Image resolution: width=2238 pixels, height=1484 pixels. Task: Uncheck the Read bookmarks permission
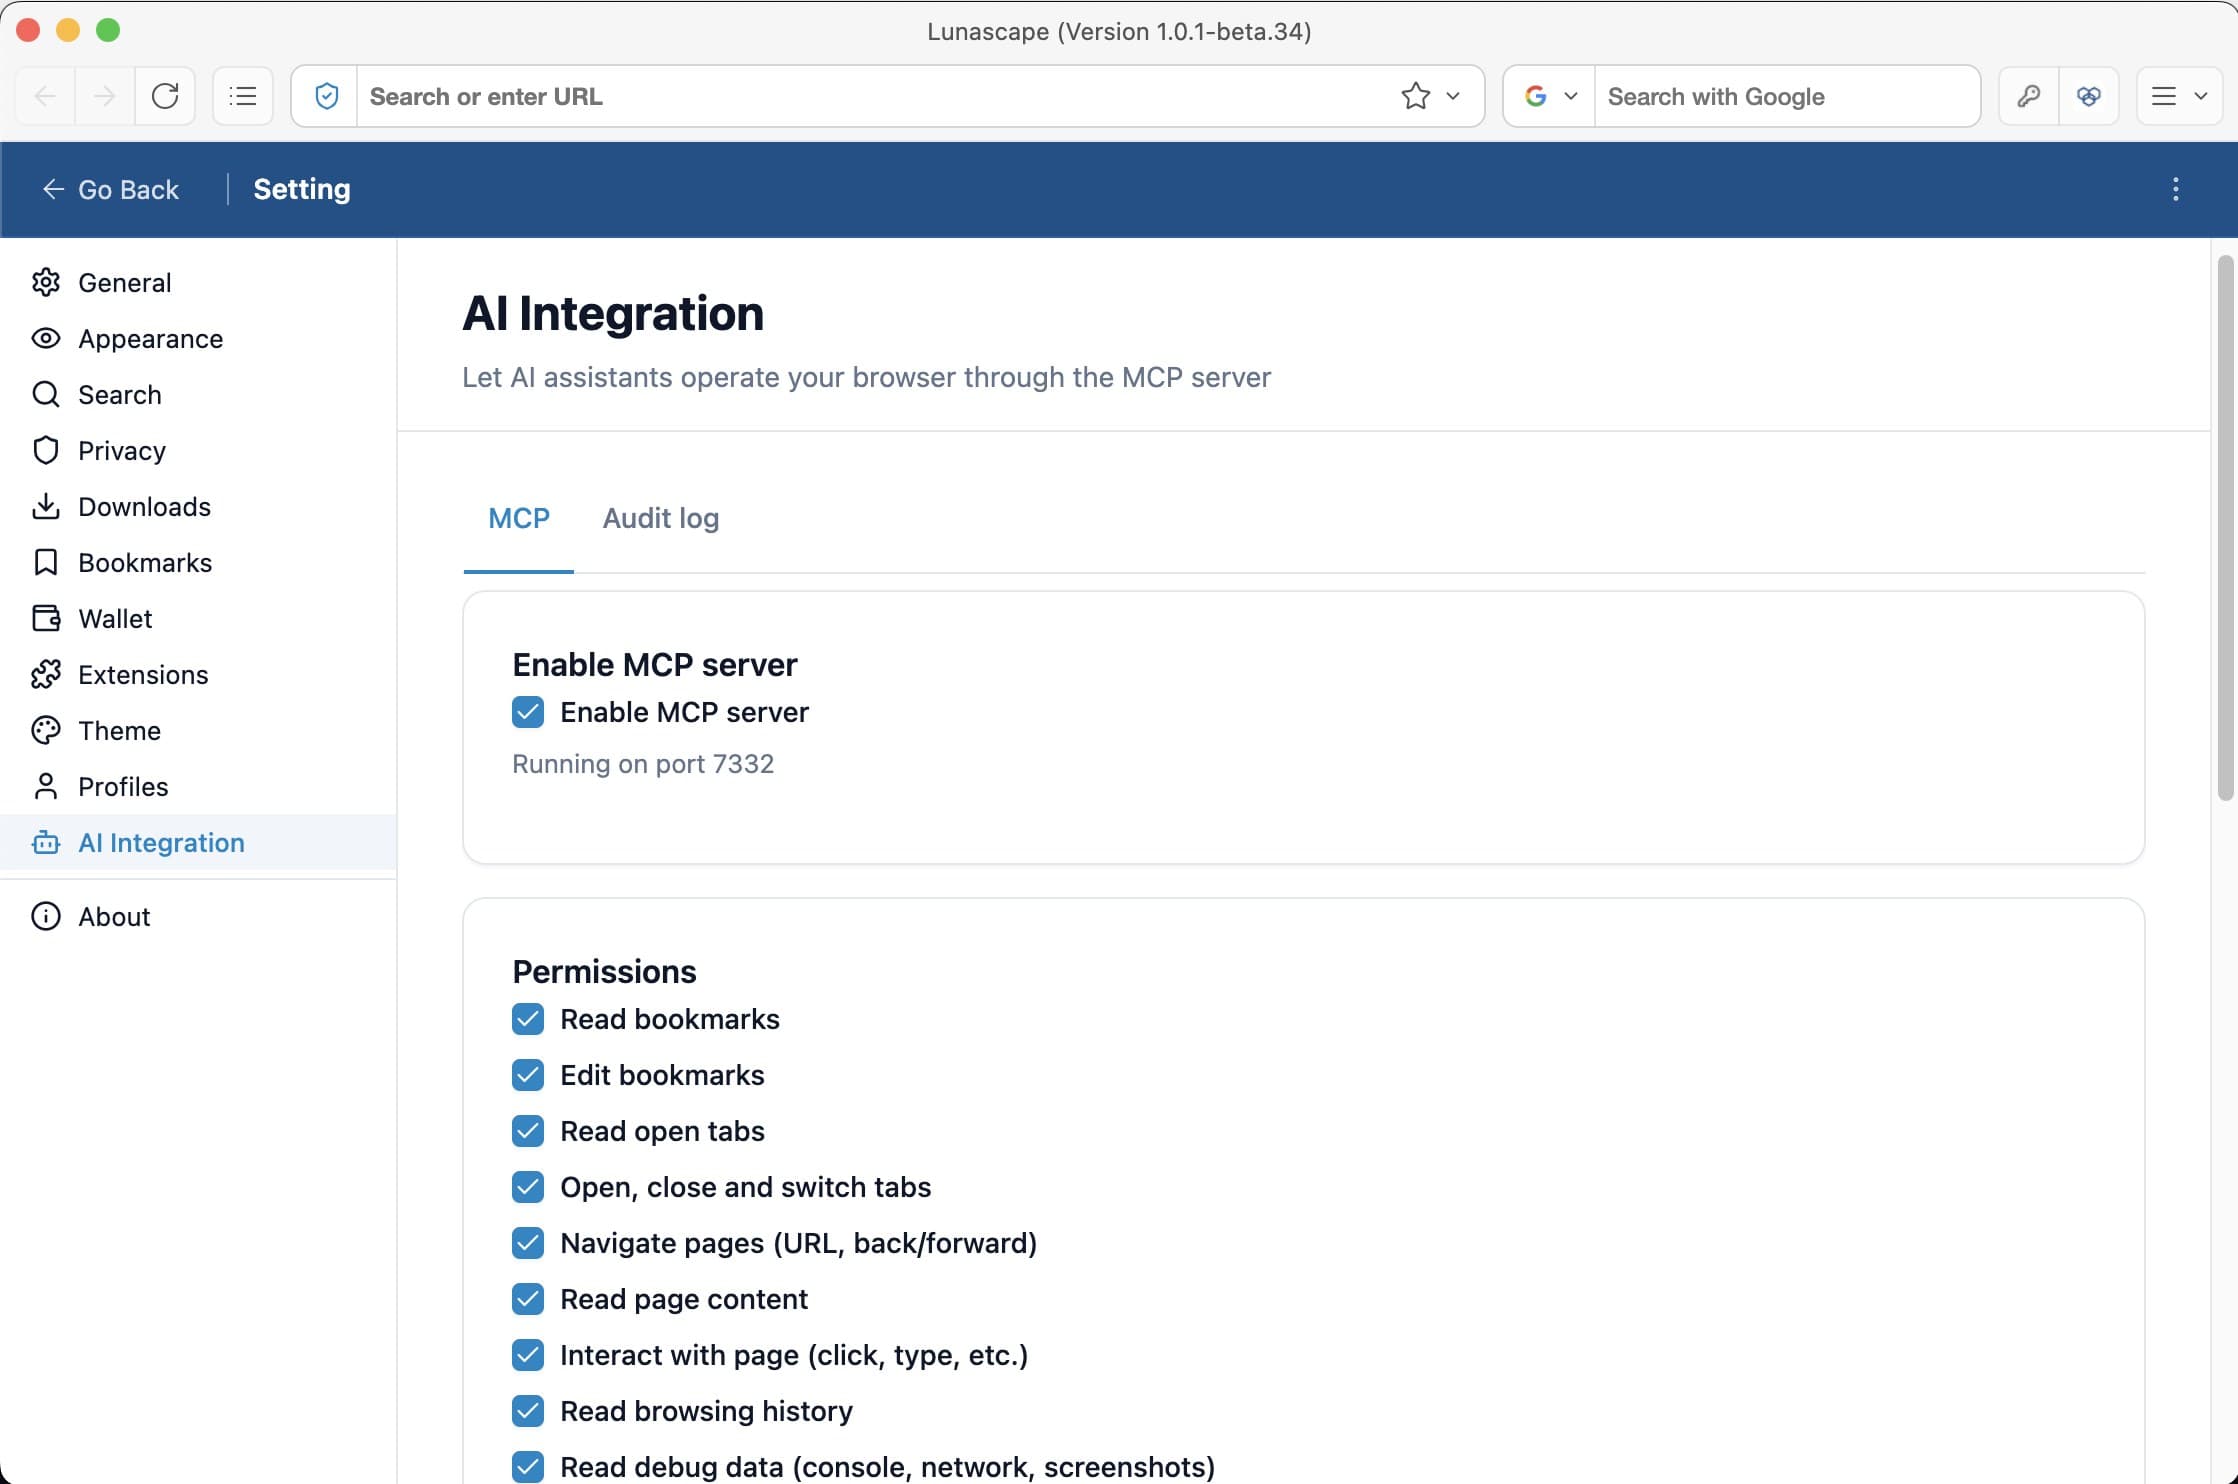pos(528,1019)
